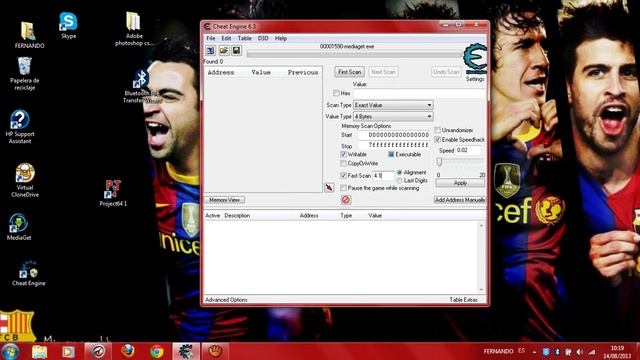640x360 pixels.
Task: Open Firefox from the taskbar
Action: click(128, 351)
